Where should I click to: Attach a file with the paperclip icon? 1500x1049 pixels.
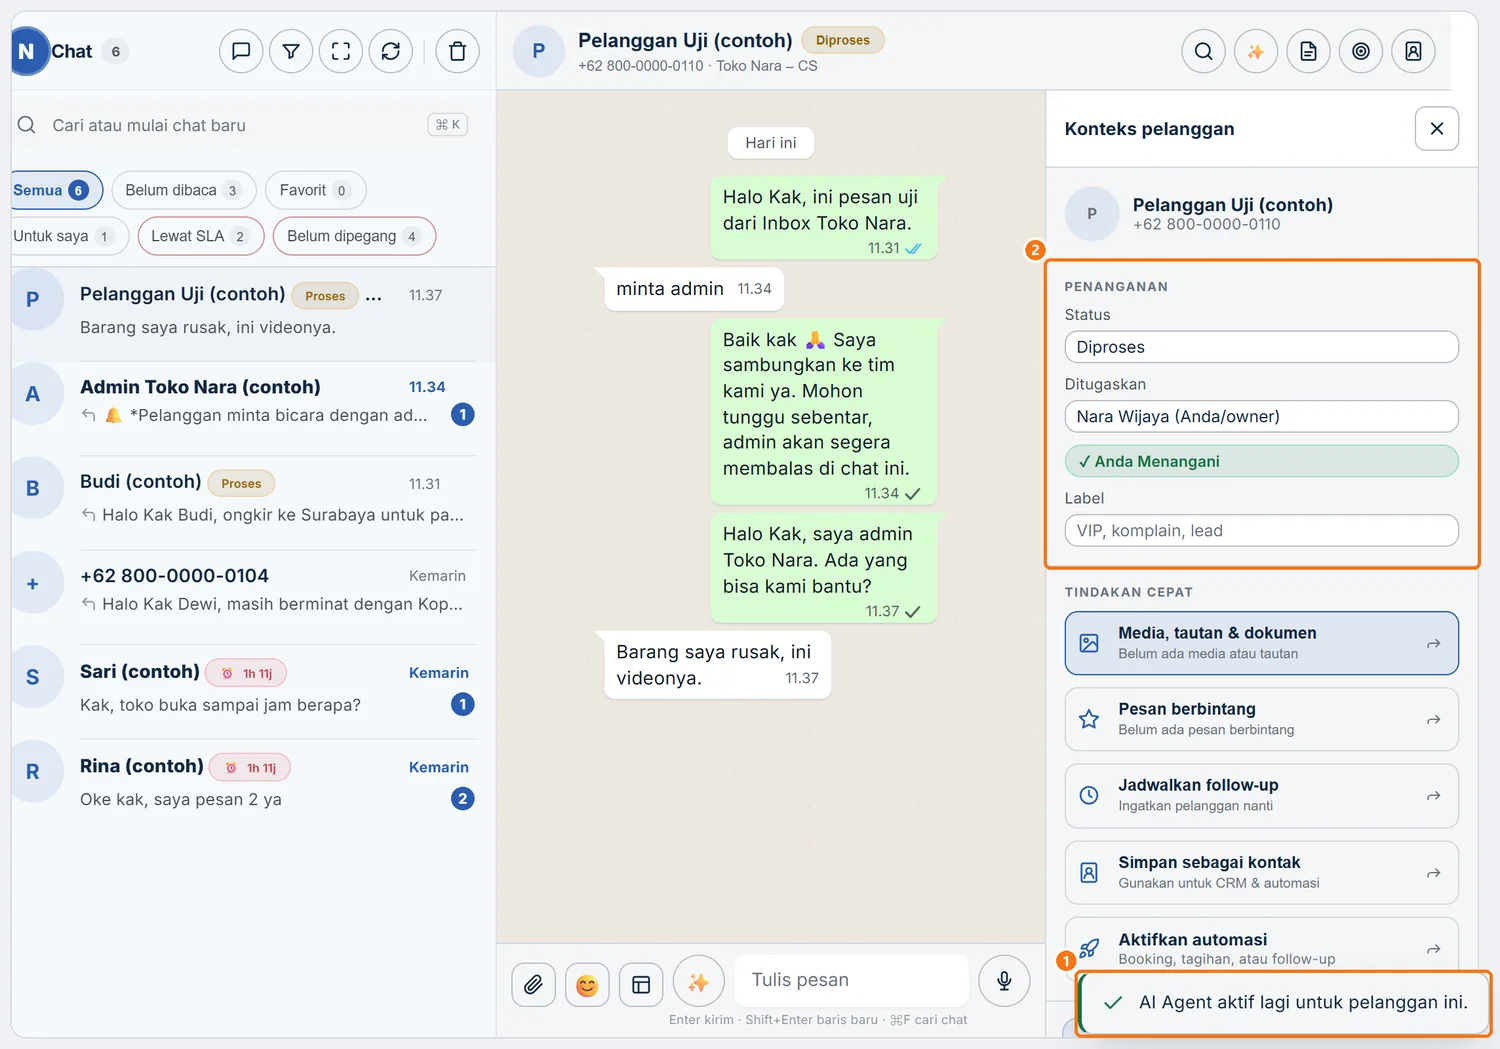534,985
